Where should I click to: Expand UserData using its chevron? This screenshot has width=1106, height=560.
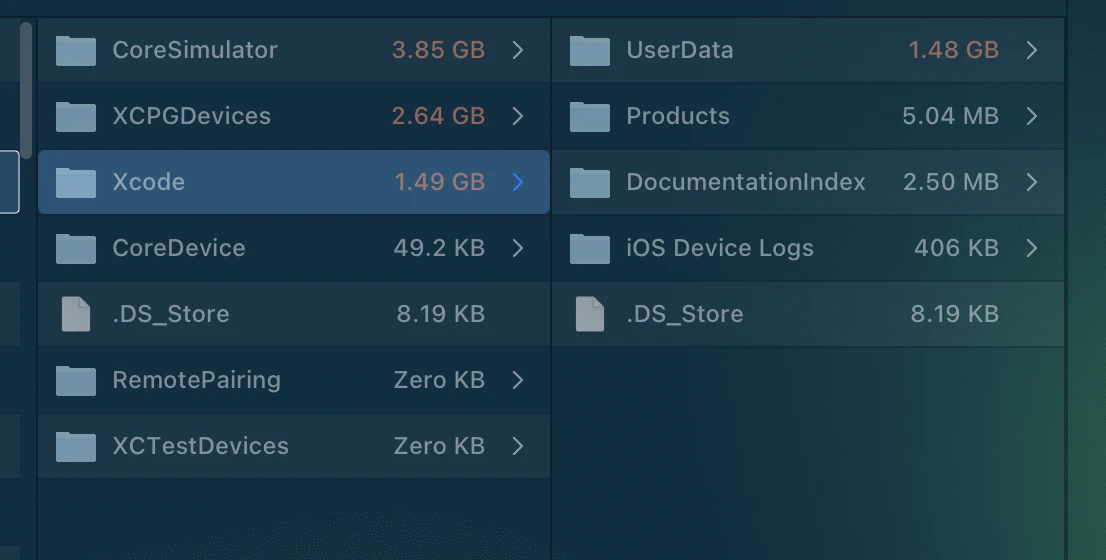point(1031,50)
